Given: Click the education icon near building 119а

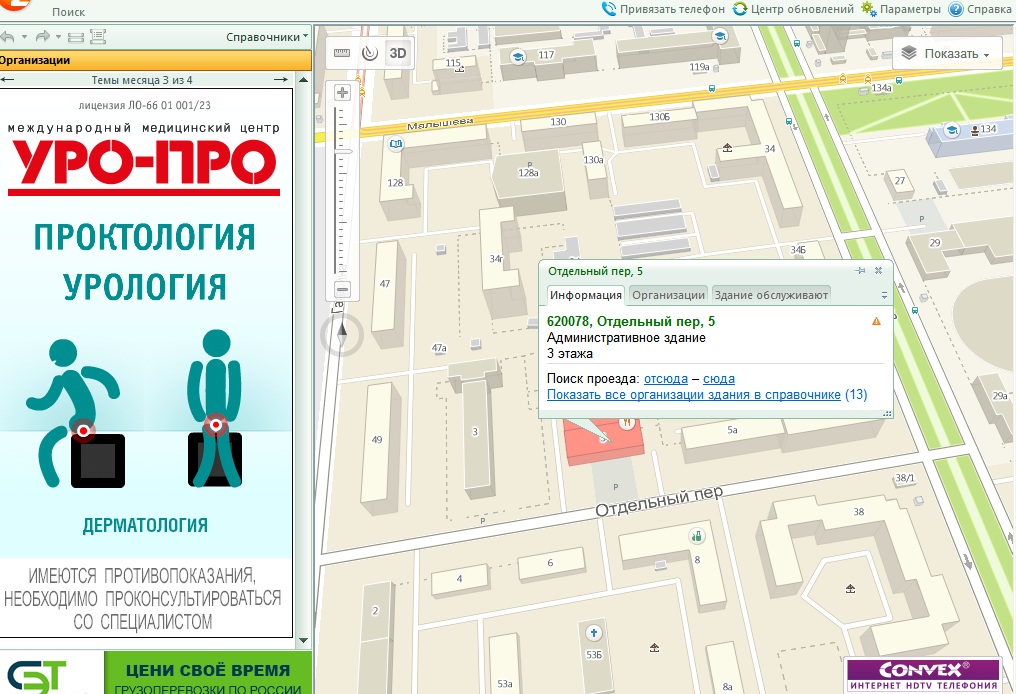Looking at the screenshot, I should (x=719, y=37).
